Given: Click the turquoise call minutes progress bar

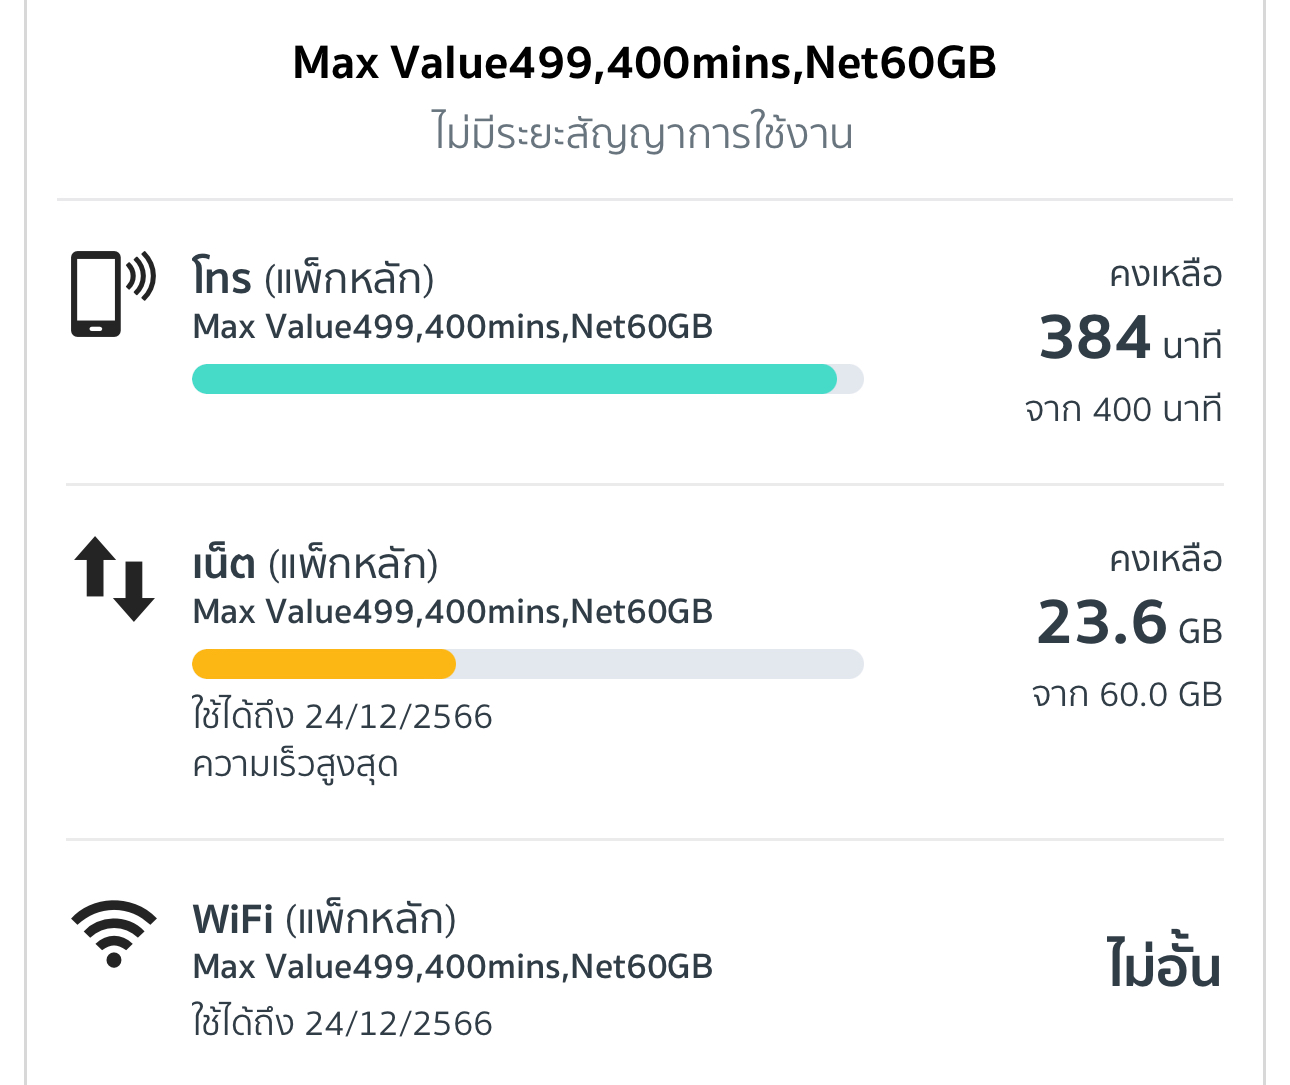Looking at the screenshot, I should [514, 379].
